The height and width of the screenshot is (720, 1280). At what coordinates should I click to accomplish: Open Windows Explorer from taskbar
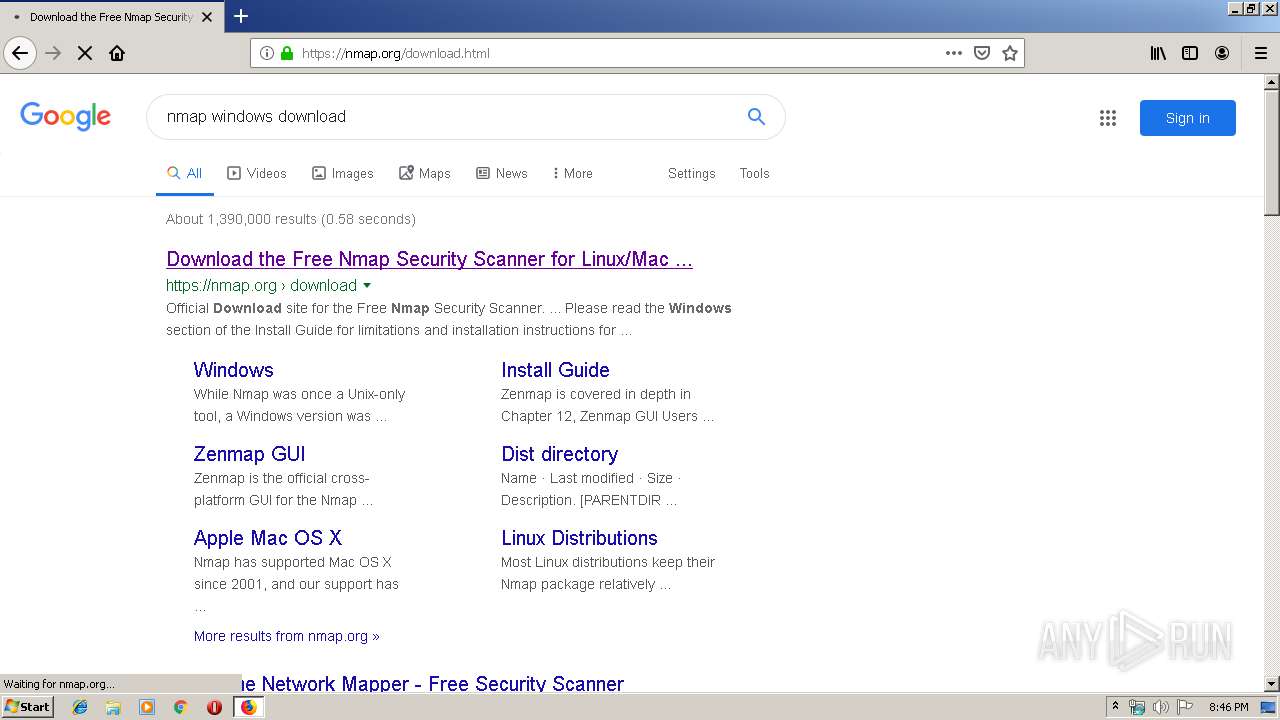pos(113,707)
